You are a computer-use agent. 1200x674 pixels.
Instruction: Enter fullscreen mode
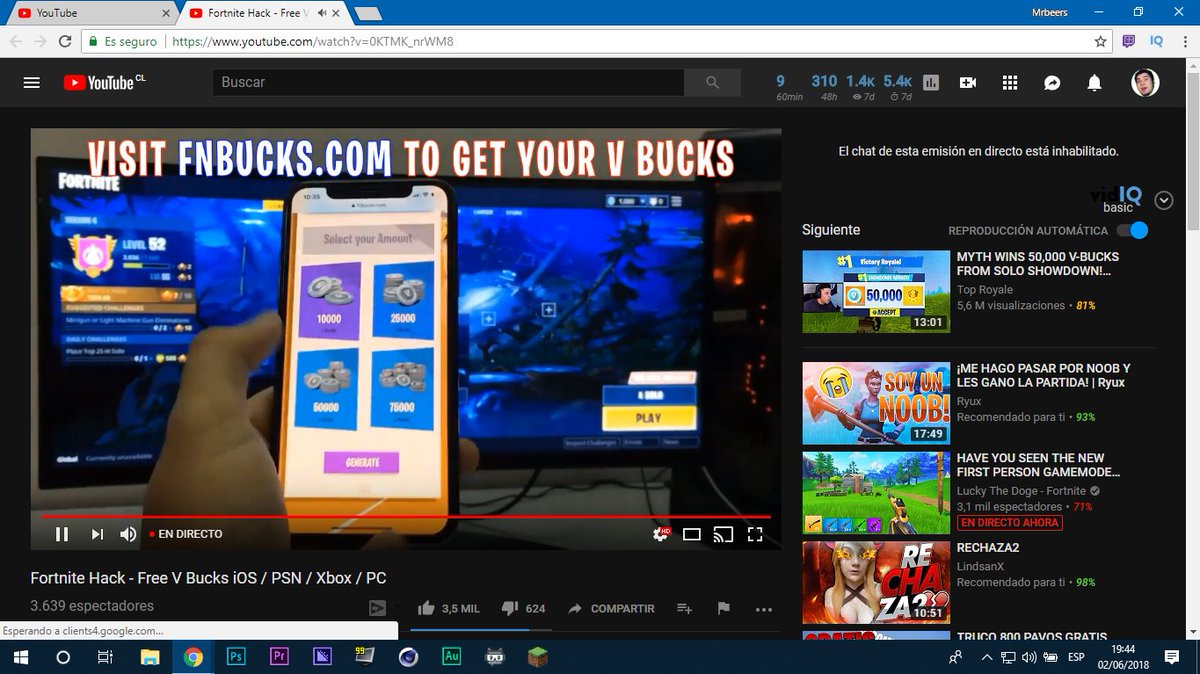tap(756, 534)
